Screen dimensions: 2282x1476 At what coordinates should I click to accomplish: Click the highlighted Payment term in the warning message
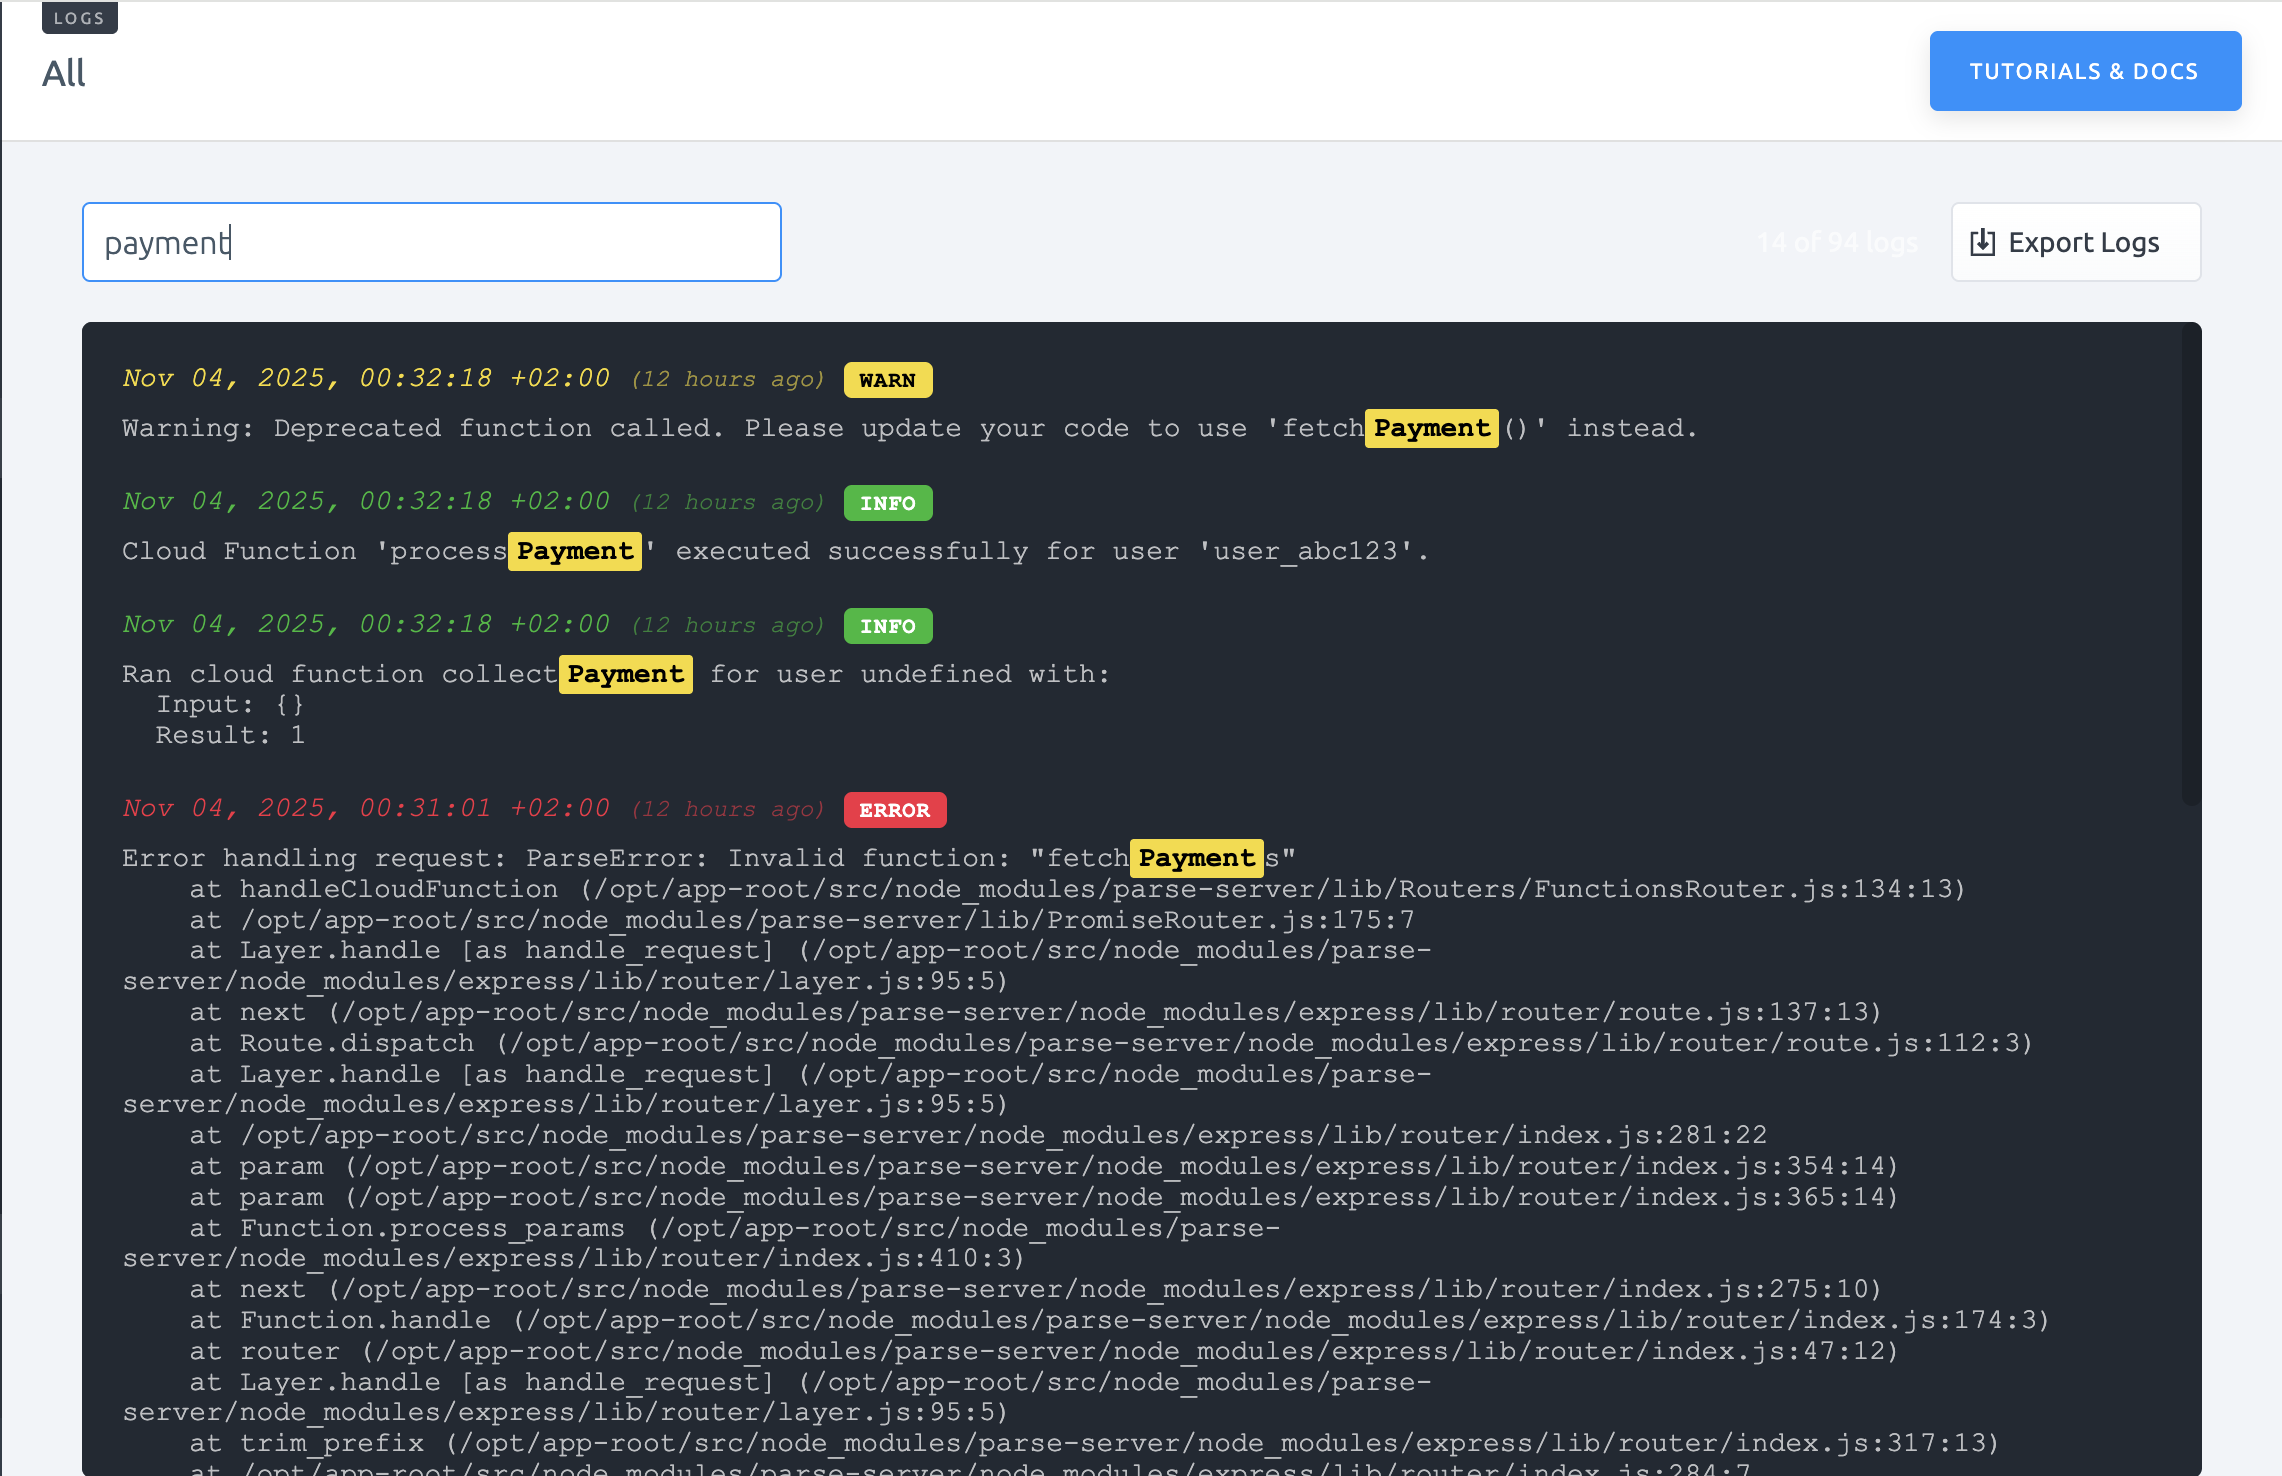(1431, 428)
